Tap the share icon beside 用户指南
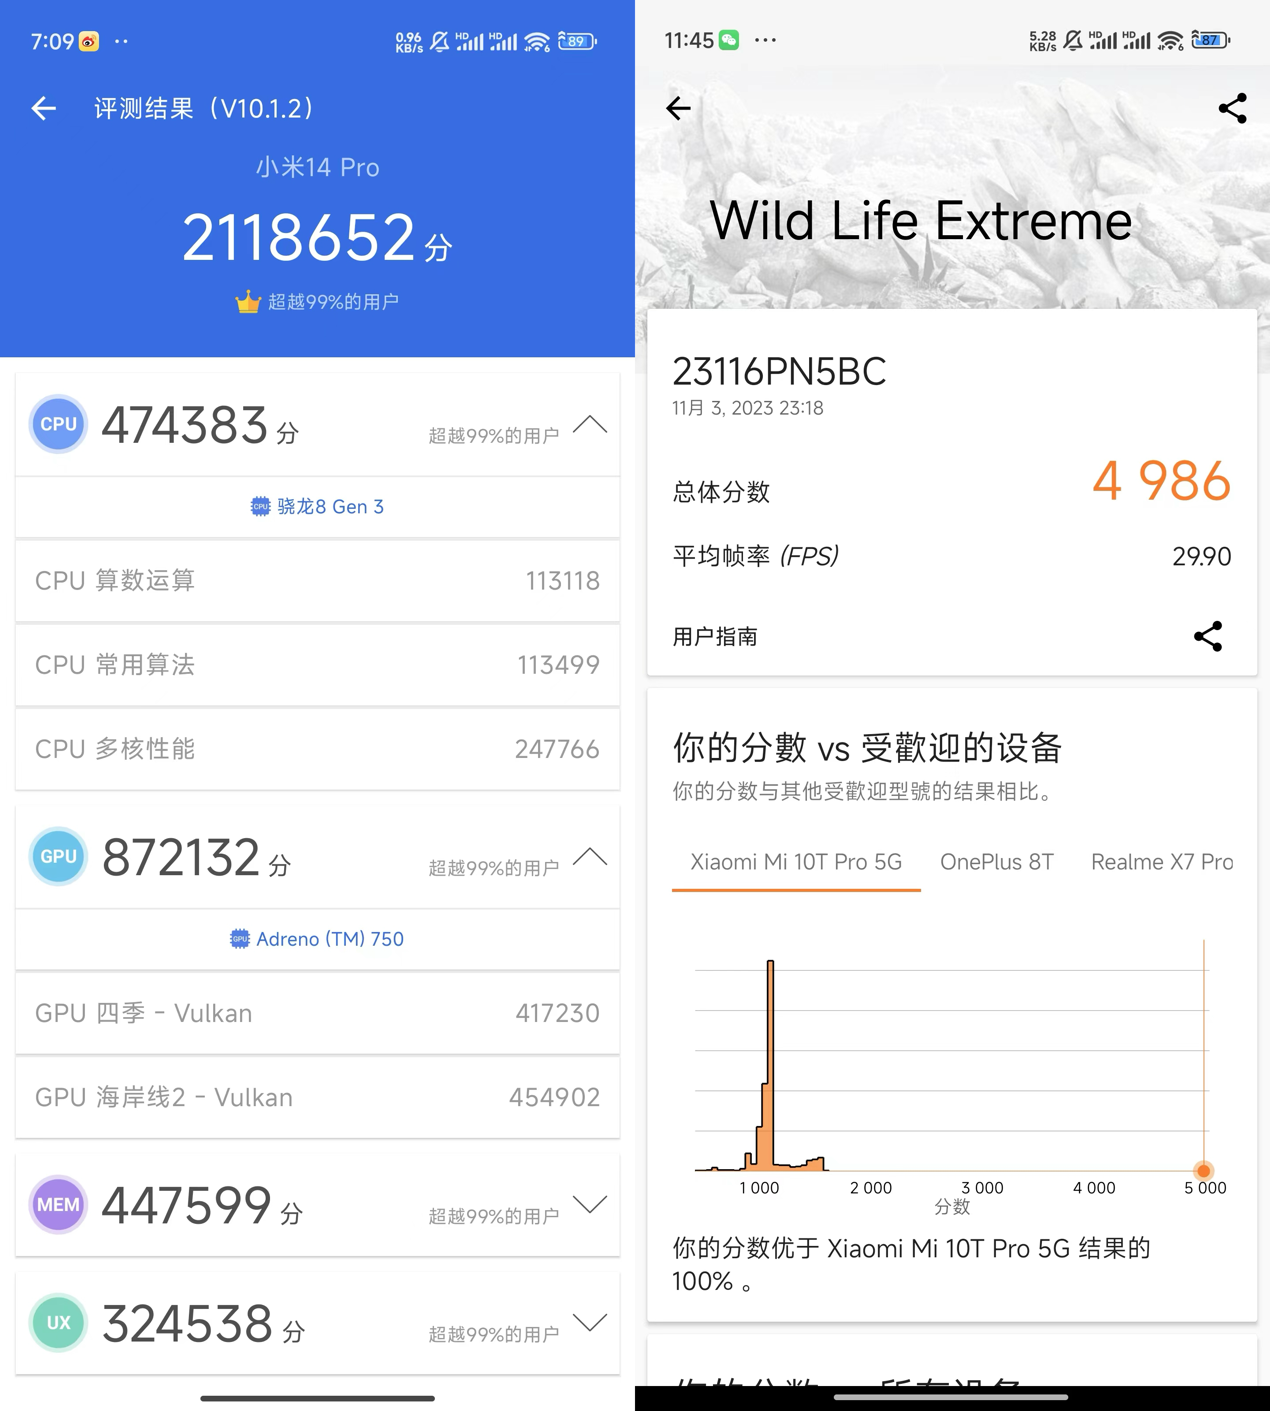Image resolution: width=1270 pixels, height=1411 pixels. pos(1207,636)
